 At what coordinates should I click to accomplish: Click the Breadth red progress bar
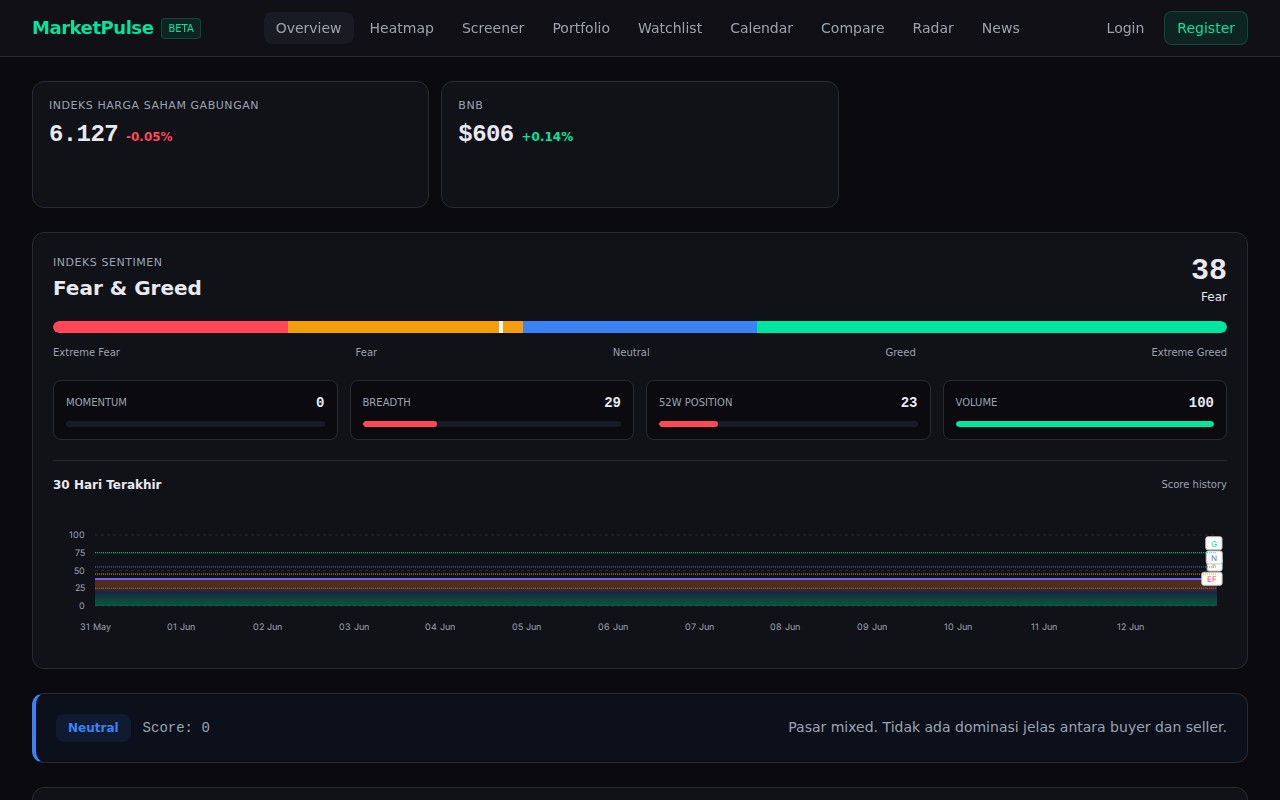tap(400, 424)
